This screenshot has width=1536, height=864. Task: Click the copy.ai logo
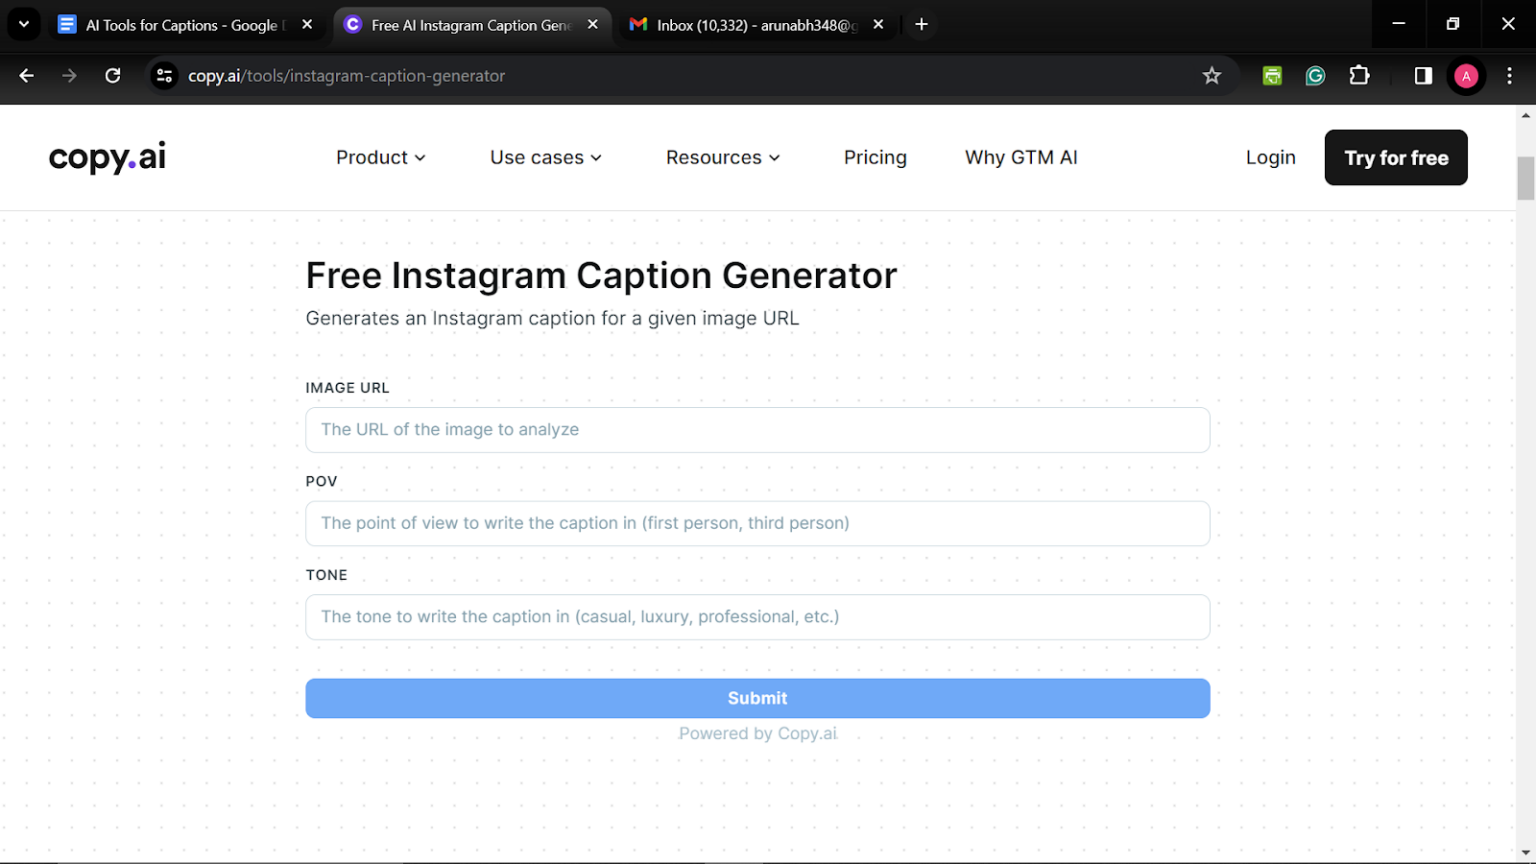click(x=105, y=157)
